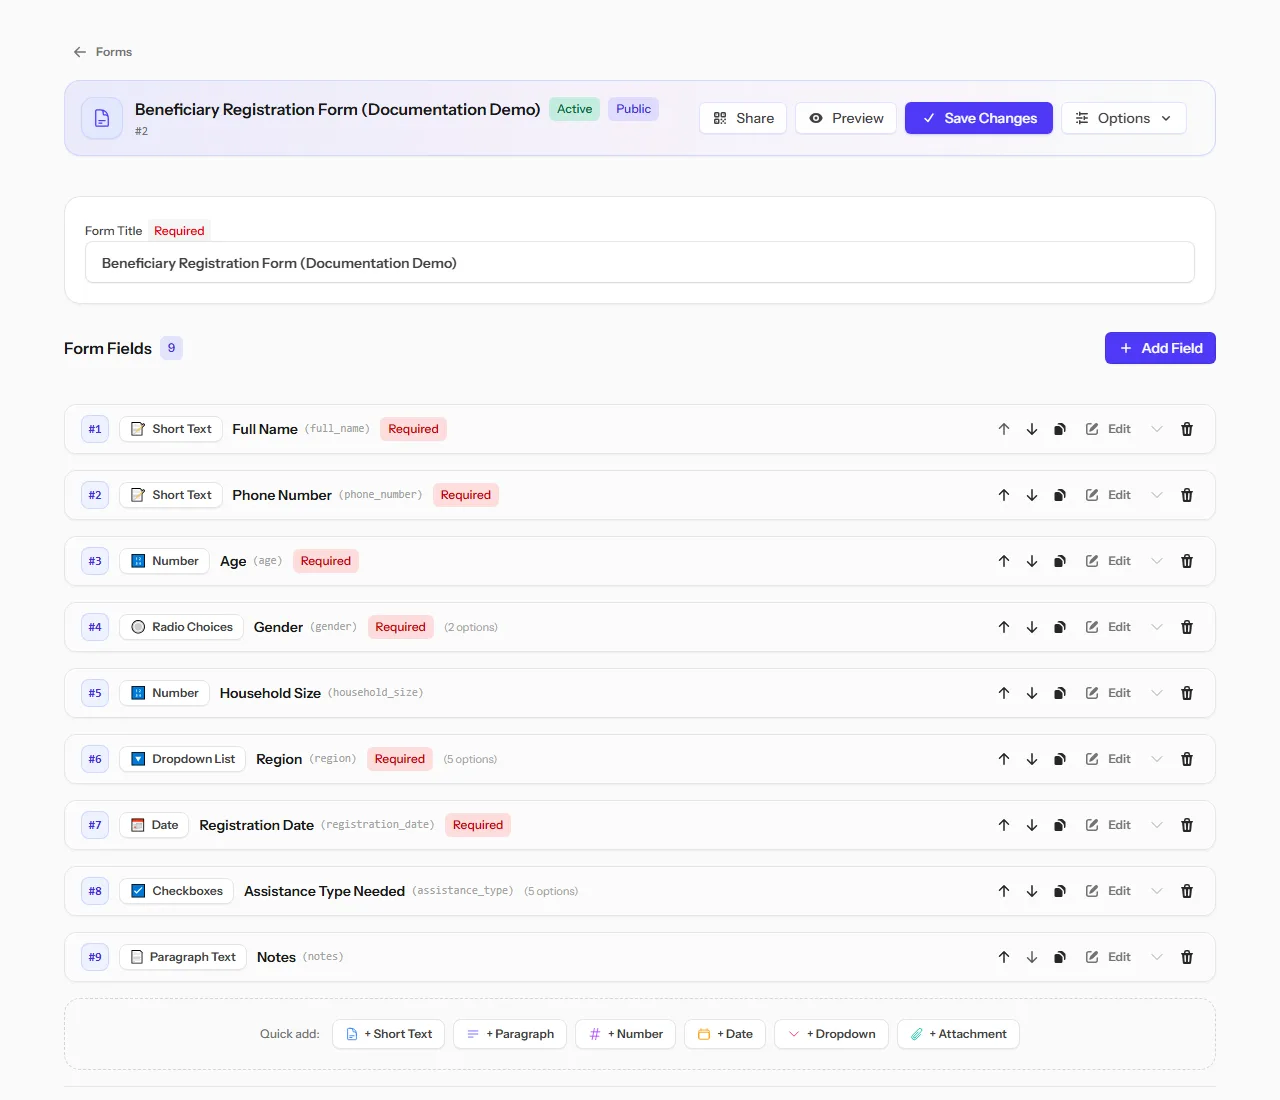This screenshot has width=1280, height=1100.
Task: Preview the beneficiary form
Action: pyautogui.click(x=846, y=118)
